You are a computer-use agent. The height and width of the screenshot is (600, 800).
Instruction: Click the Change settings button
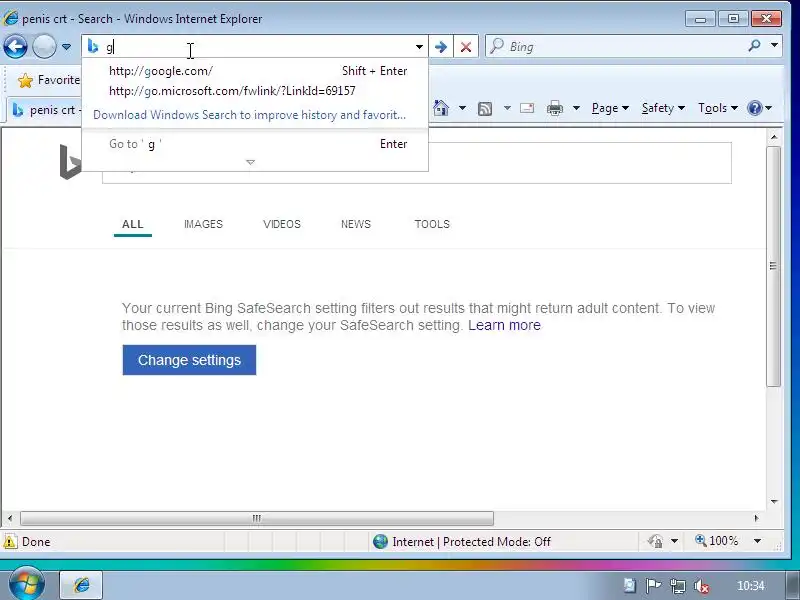(189, 360)
